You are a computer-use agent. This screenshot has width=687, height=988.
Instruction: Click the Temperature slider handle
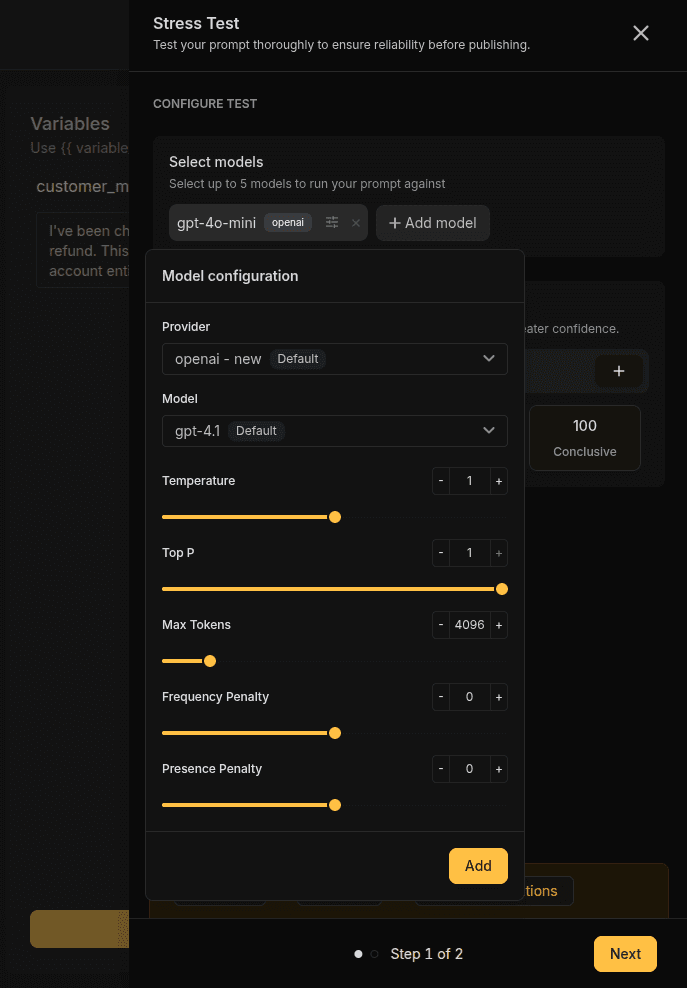click(x=335, y=517)
